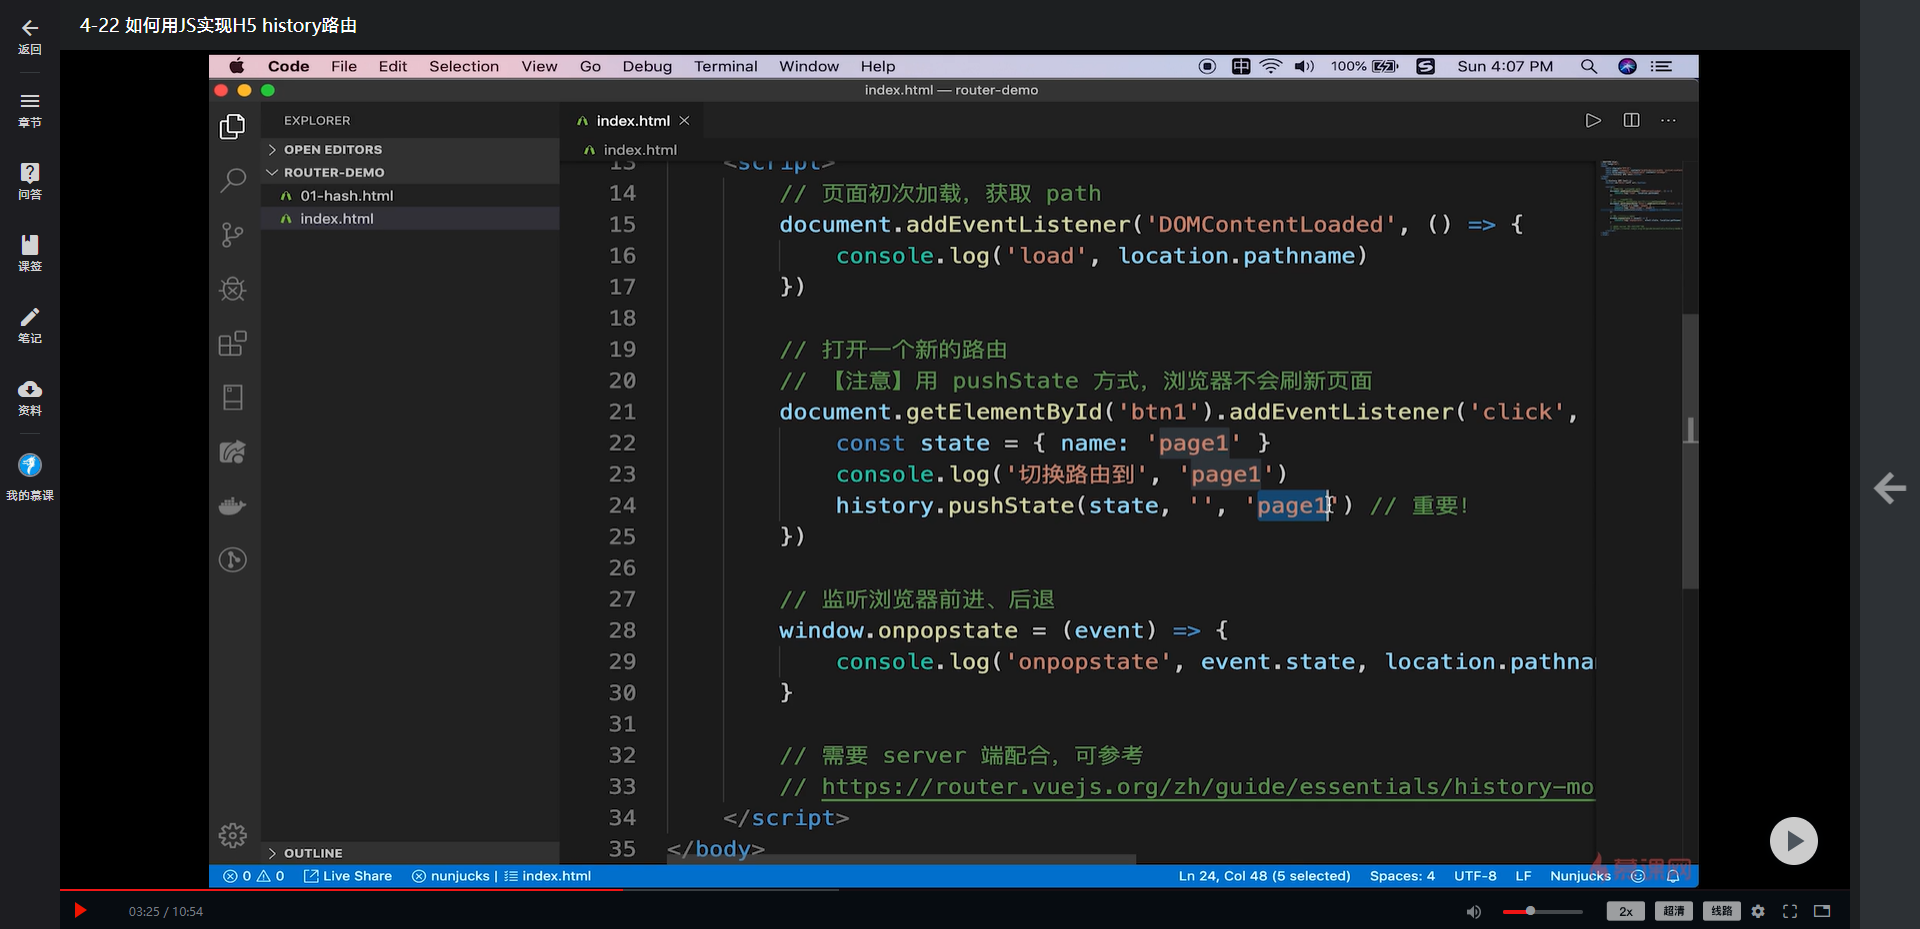Viewport: 1920px width, 929px height.
Task: Open the 问答 Q&A icon
Action: click(x=30, y=172)
